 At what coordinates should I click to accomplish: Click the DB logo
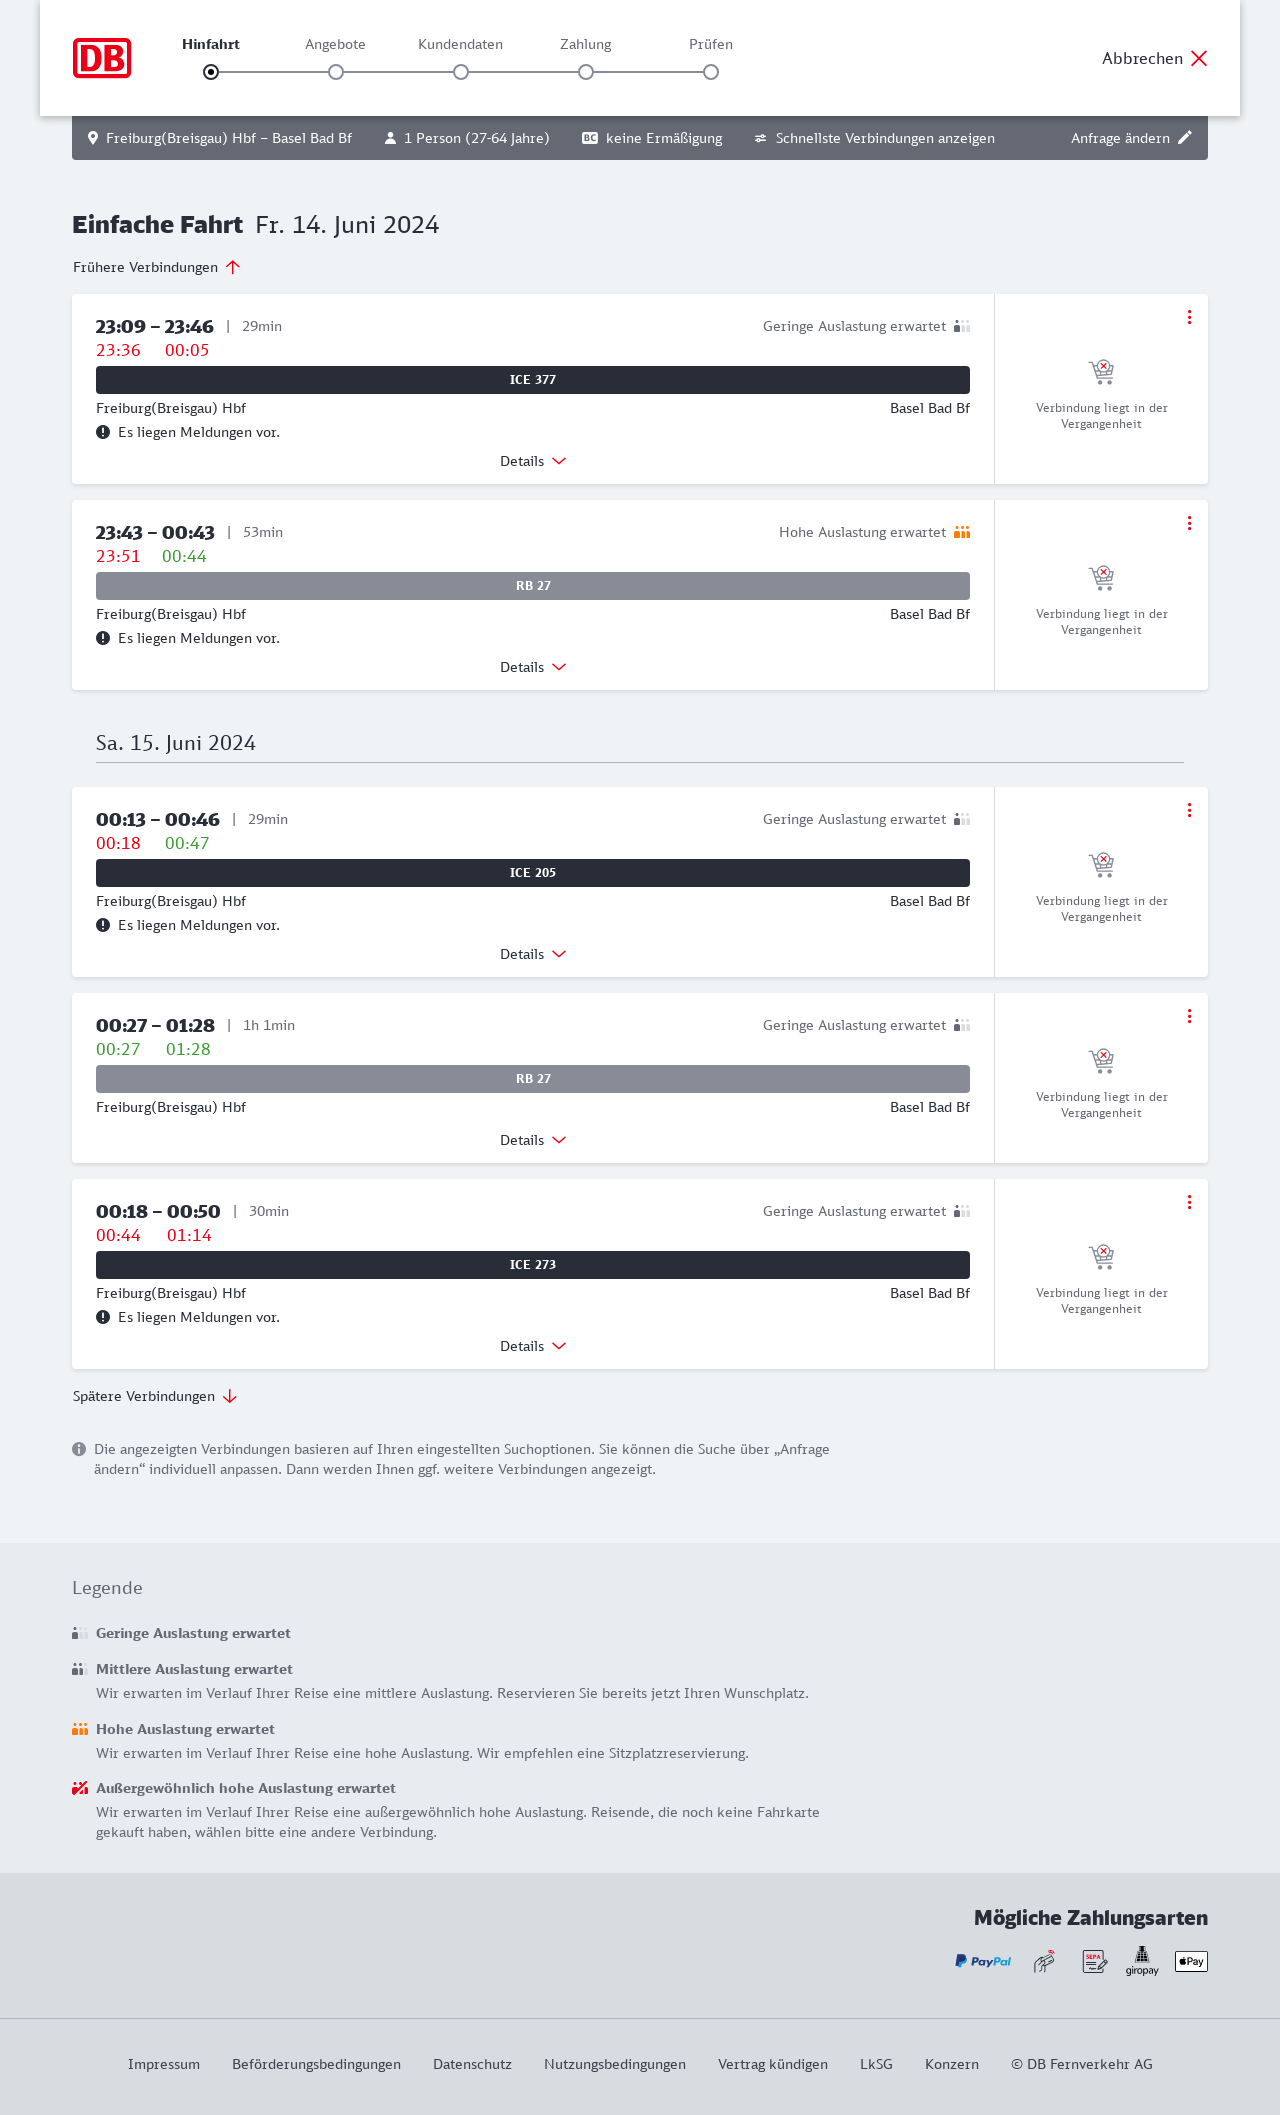click(102, 58)
